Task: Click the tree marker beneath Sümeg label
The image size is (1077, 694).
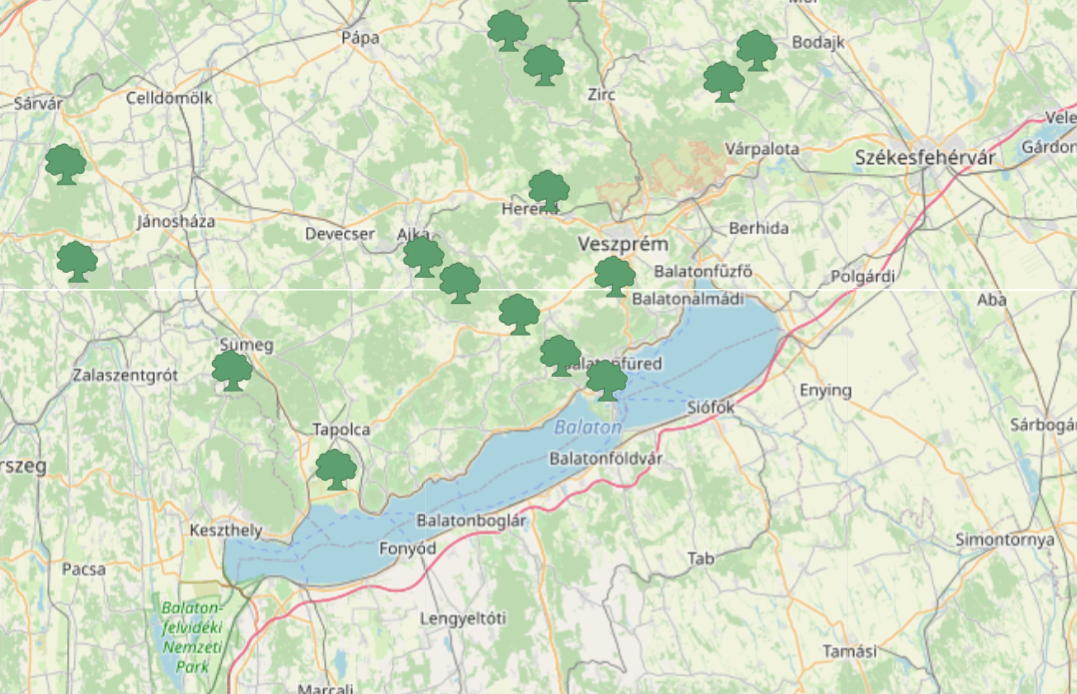Action: [x=232, y=370]
